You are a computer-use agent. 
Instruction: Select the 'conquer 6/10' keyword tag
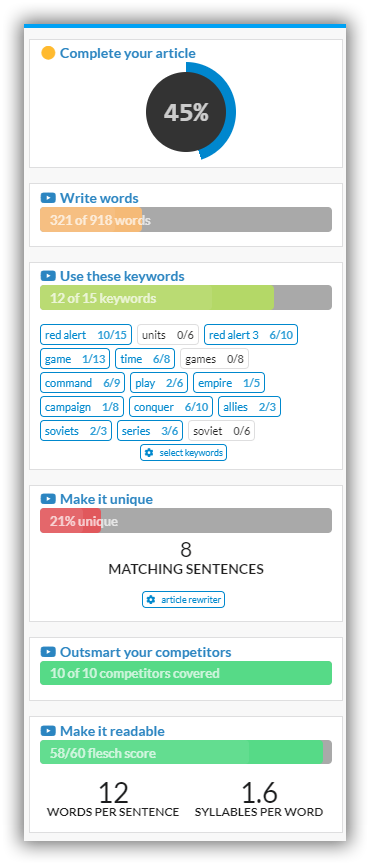point(171,407)
